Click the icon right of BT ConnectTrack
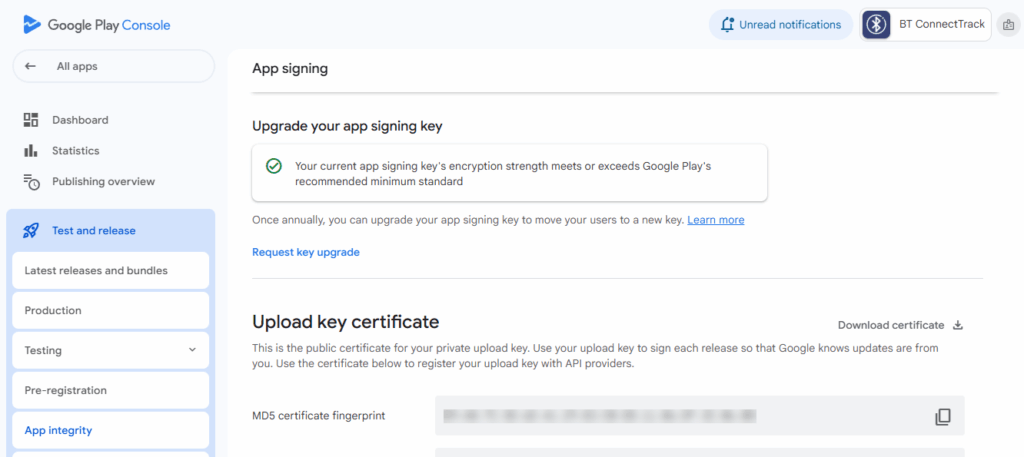The height and width of the screenshot is (457, 1024). 1008,25
